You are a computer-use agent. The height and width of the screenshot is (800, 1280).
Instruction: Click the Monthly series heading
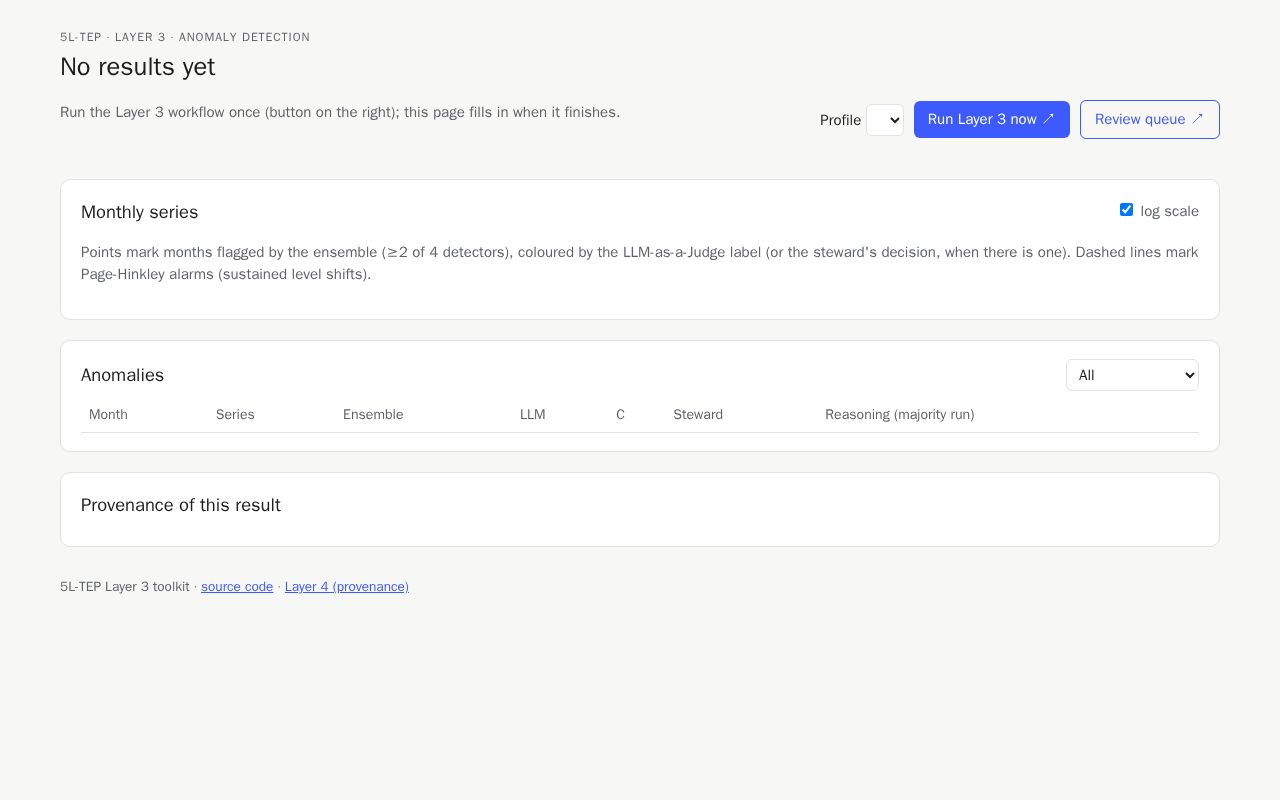pos(140,212)
